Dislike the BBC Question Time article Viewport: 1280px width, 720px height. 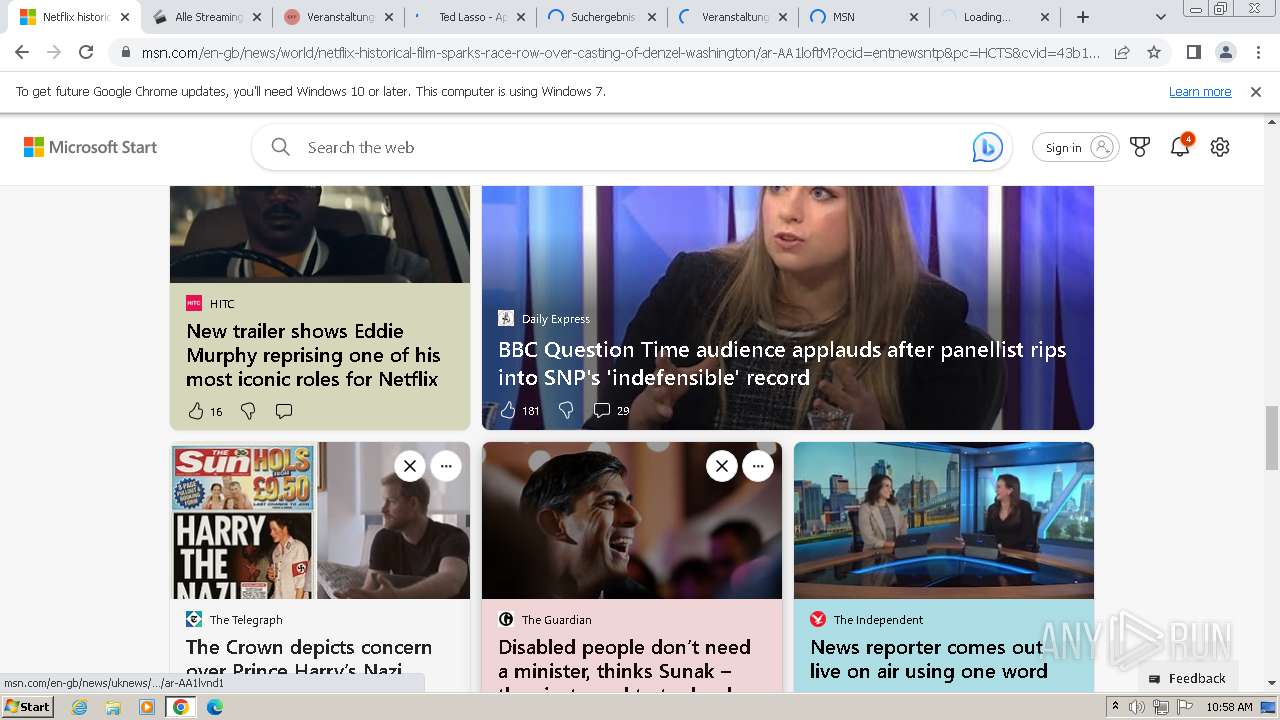(x=566, y=410)
